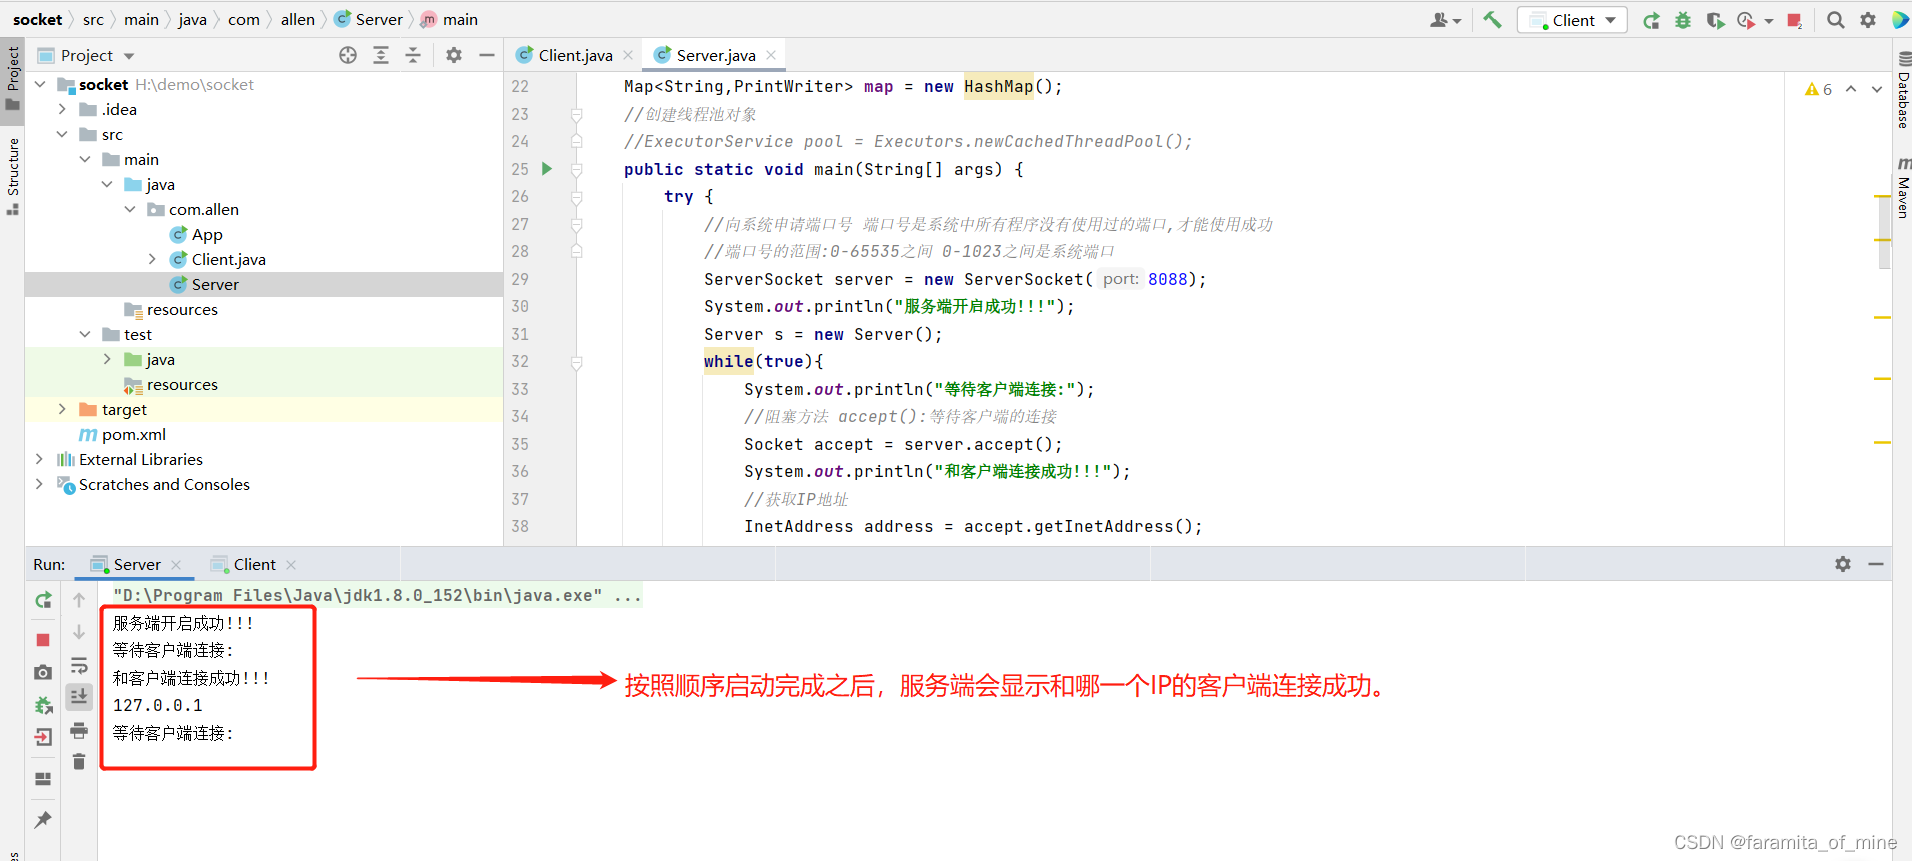Viewport: 1912px width, 861px height.
Task: Rerun the Client configuration from the top toolbar
Action: (1651, 20)
